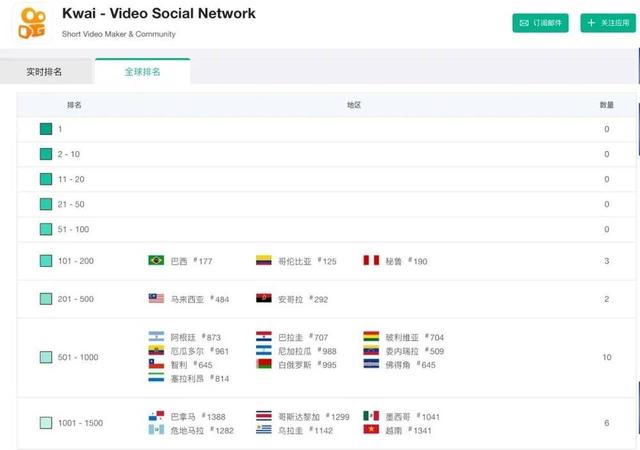Click the Kwai app logo icon
This screenshot has width=640, height=450.
[x=32, y=23]
